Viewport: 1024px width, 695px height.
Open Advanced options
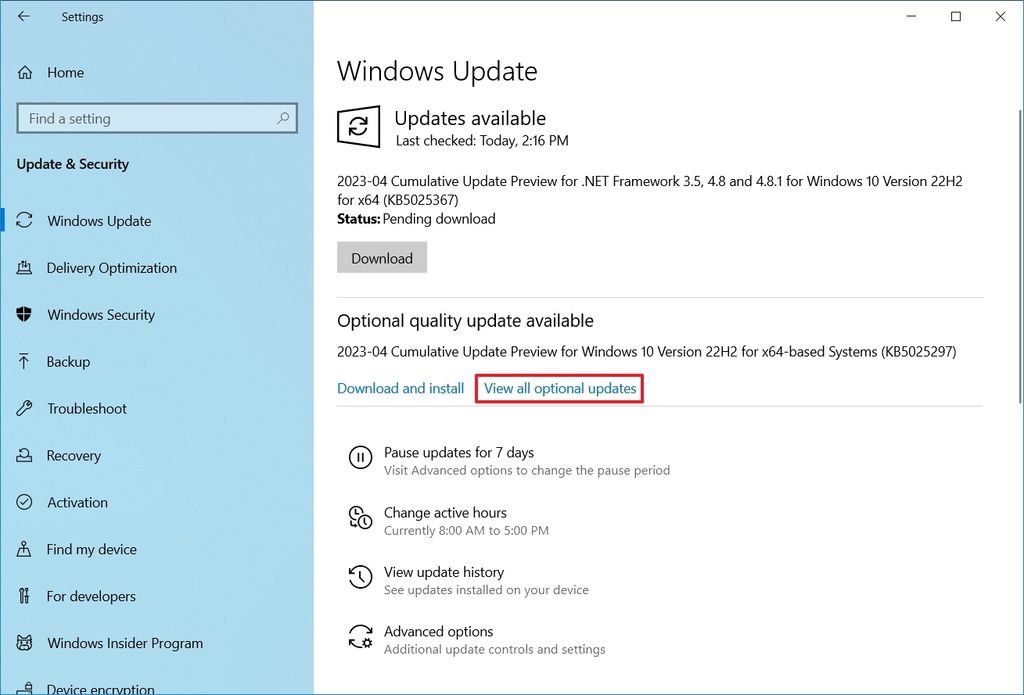click(x=438, y=631)
